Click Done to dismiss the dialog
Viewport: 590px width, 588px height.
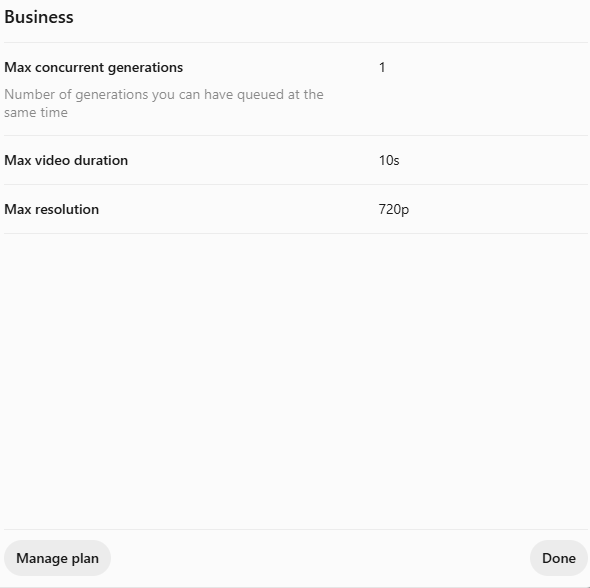click(x=559, y=558)
